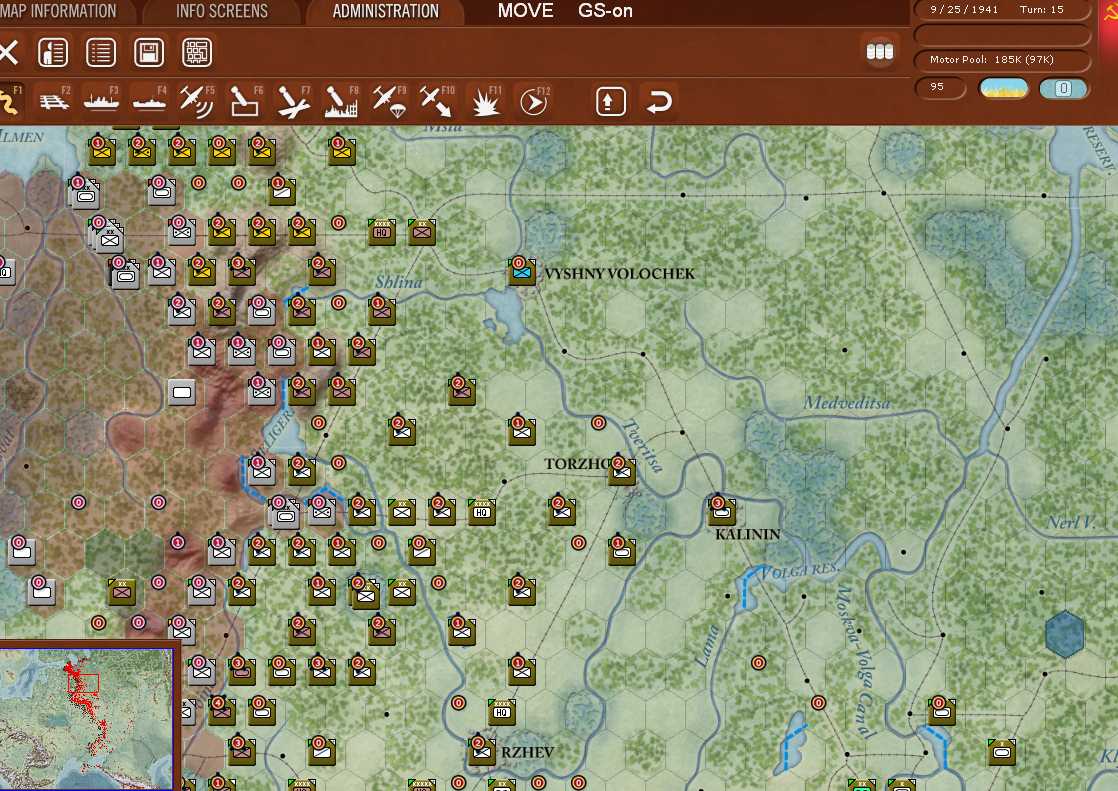1118x791 pixels.
Task: Click the dark blue highlighted hex at right
Action: pos(1065,633)
